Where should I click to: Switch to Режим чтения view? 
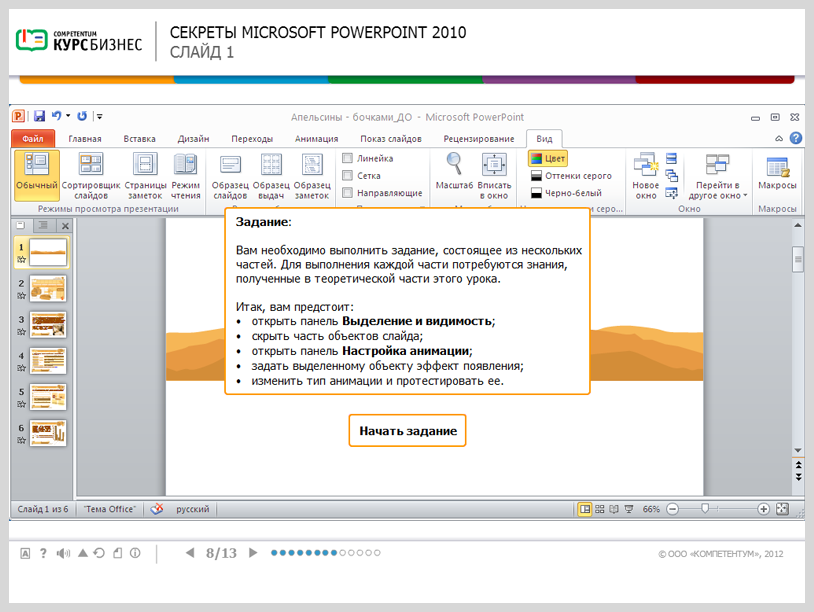(x=185, y=175)
